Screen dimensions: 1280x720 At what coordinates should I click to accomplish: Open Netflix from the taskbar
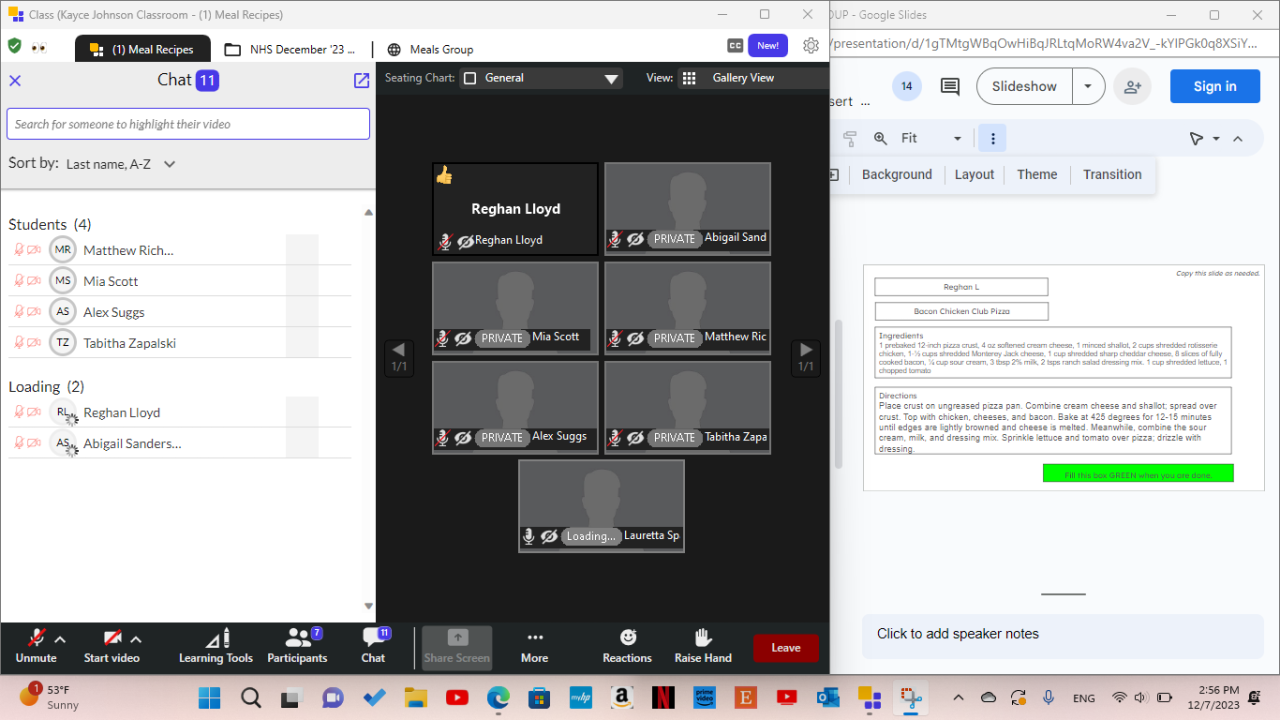click(x=662, y=697)
